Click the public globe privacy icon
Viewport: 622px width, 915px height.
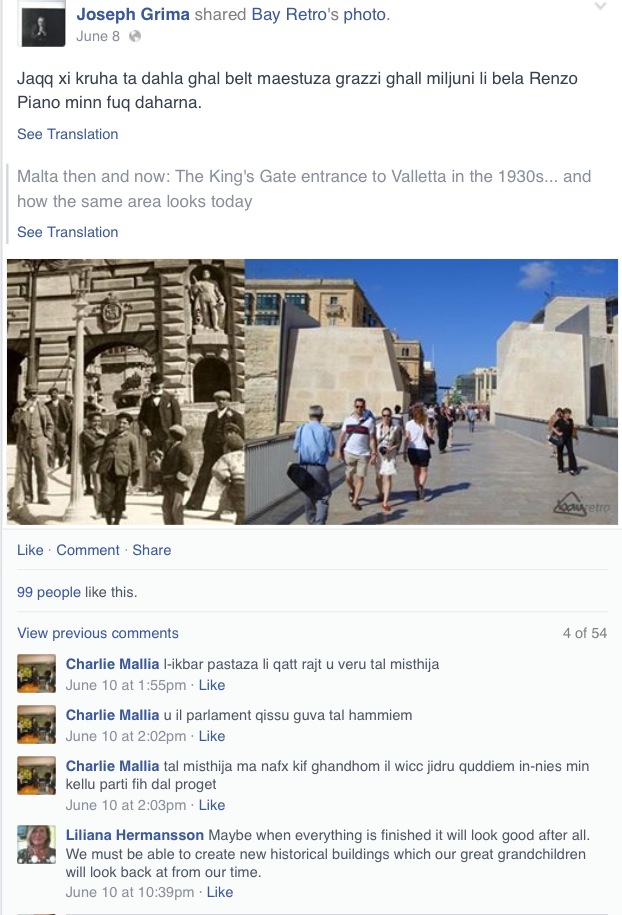[135, 36]
